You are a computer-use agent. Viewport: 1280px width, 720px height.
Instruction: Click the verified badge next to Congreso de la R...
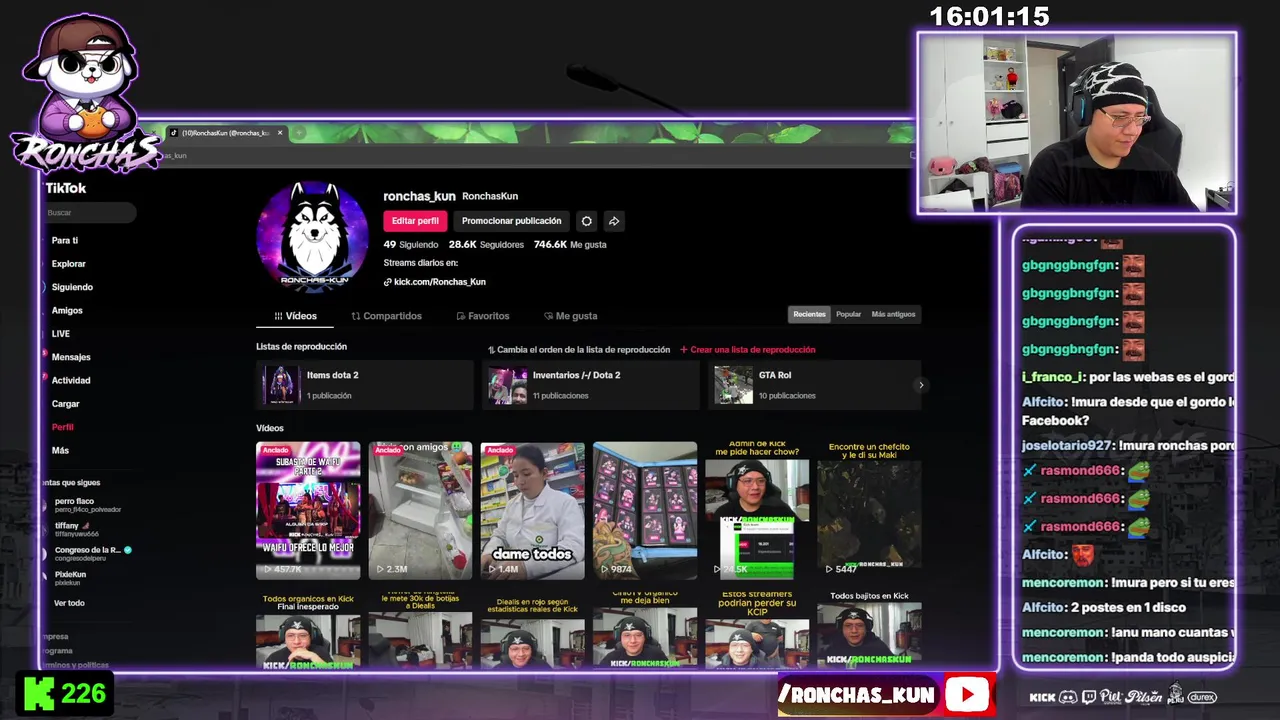pyautogui.click(x=128, y=550)
